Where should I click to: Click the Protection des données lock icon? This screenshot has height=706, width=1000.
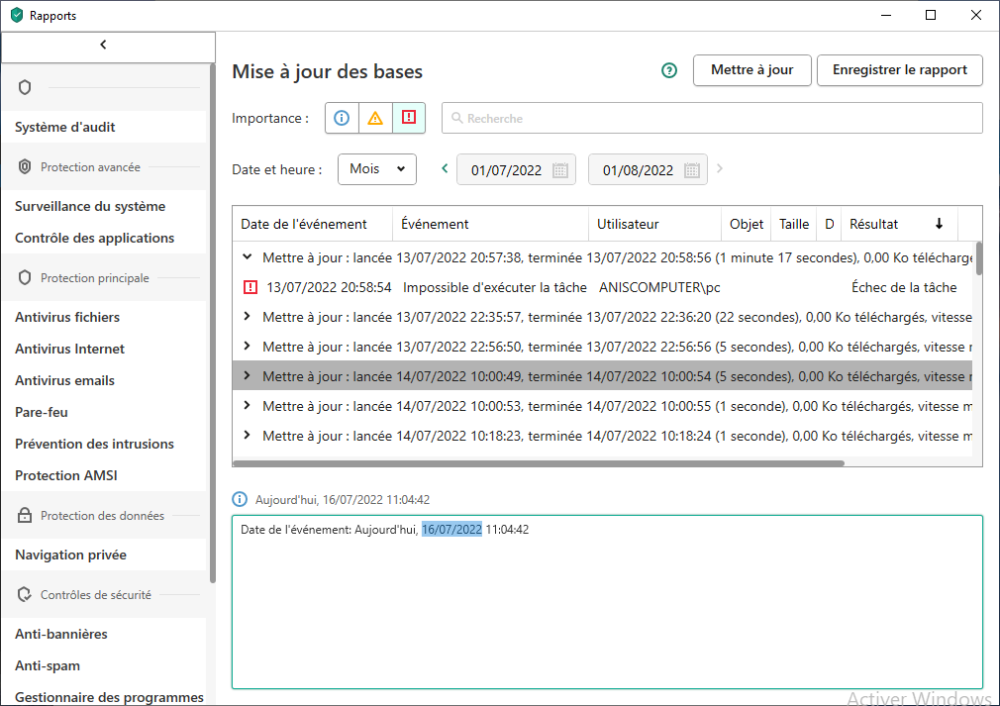pyautogui.click(x=25, y=515)
